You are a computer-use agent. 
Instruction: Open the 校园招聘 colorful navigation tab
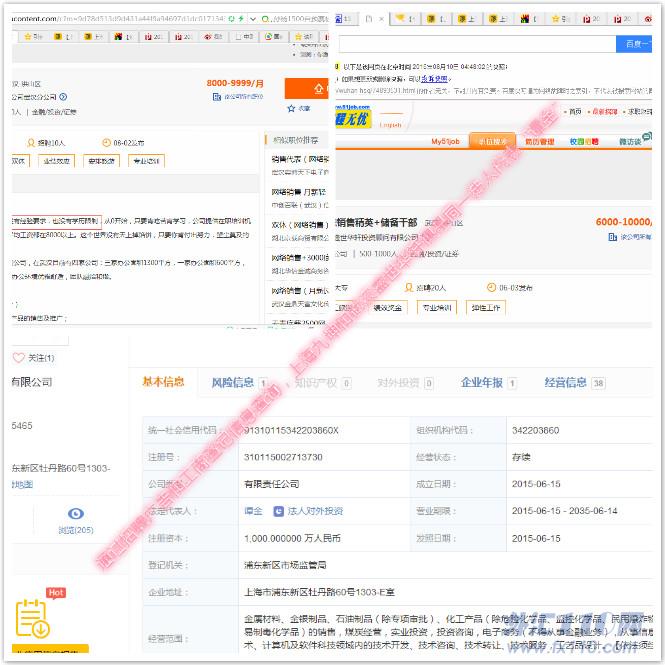[584, 142]
